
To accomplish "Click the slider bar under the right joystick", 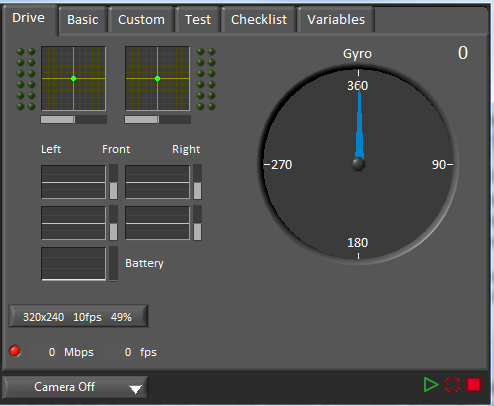I will (158, 119).
